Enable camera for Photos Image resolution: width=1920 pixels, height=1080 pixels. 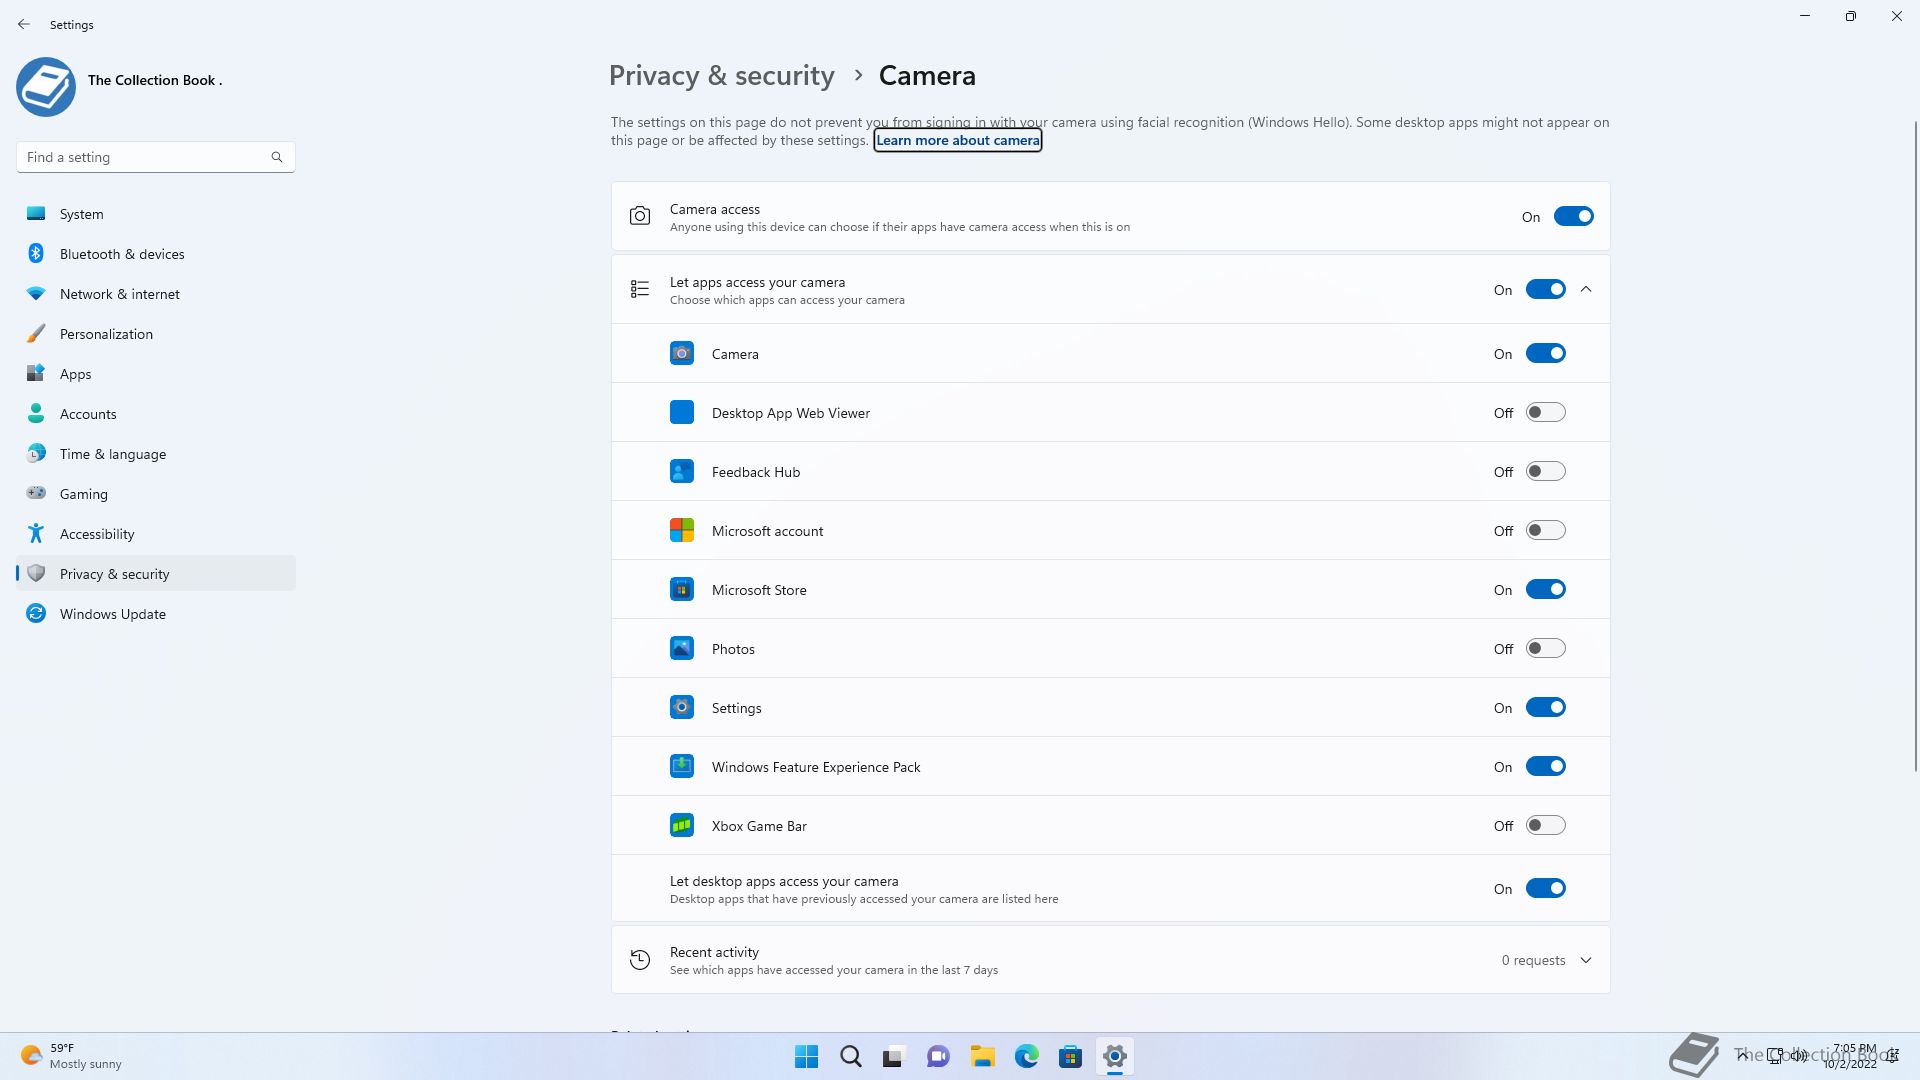(x=1545, y=648)
